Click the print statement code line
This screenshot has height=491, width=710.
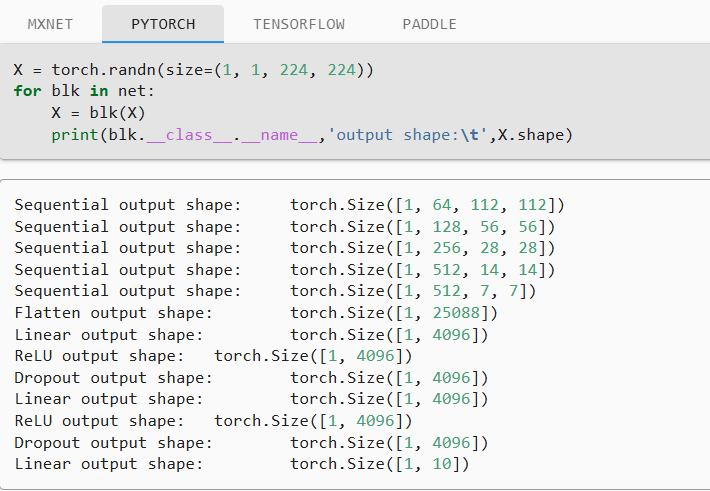pyautogui.click(x=312, y=135)
